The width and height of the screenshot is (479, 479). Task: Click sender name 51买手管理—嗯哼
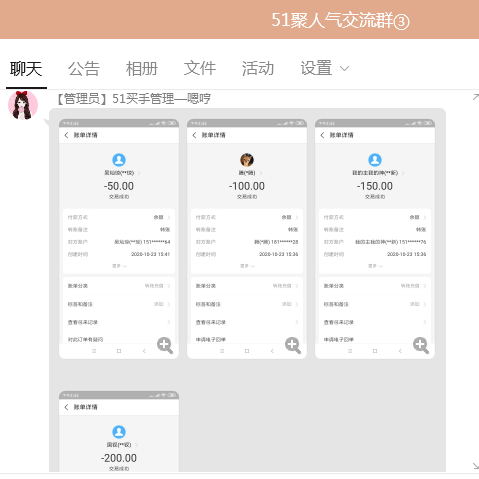point(161,99)
